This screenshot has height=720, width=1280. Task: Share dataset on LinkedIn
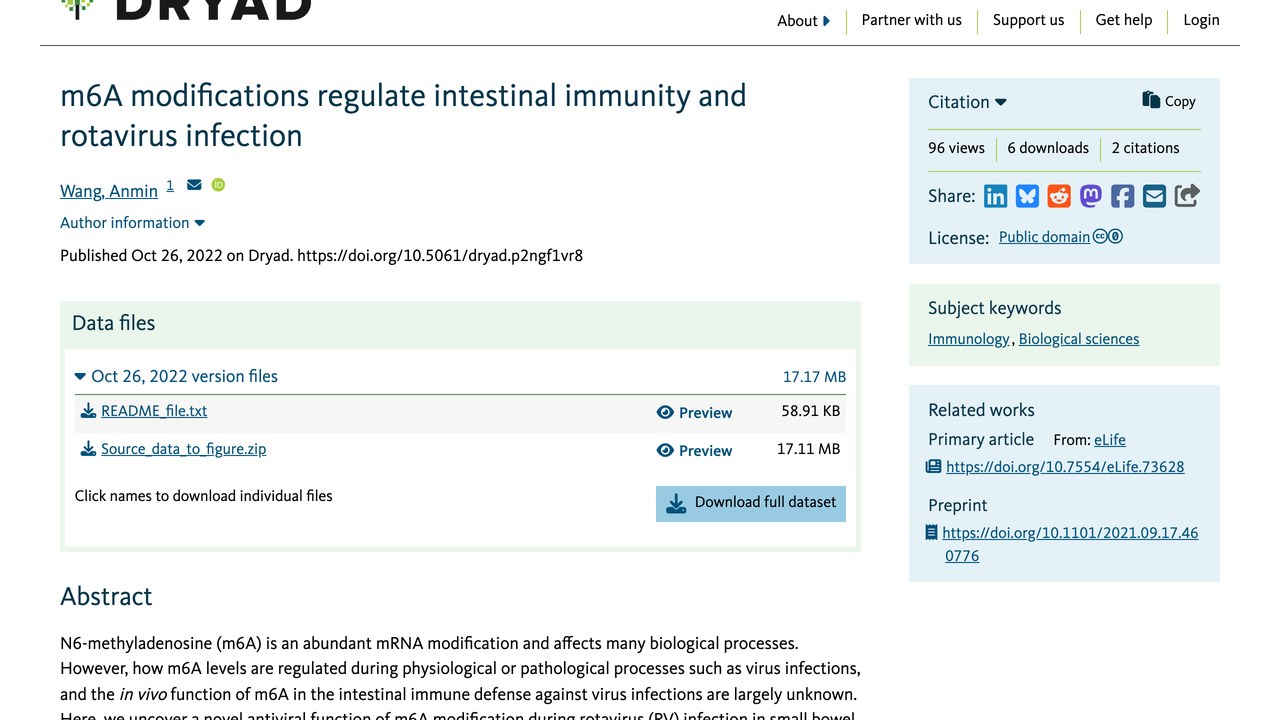(x=995, y=196)
